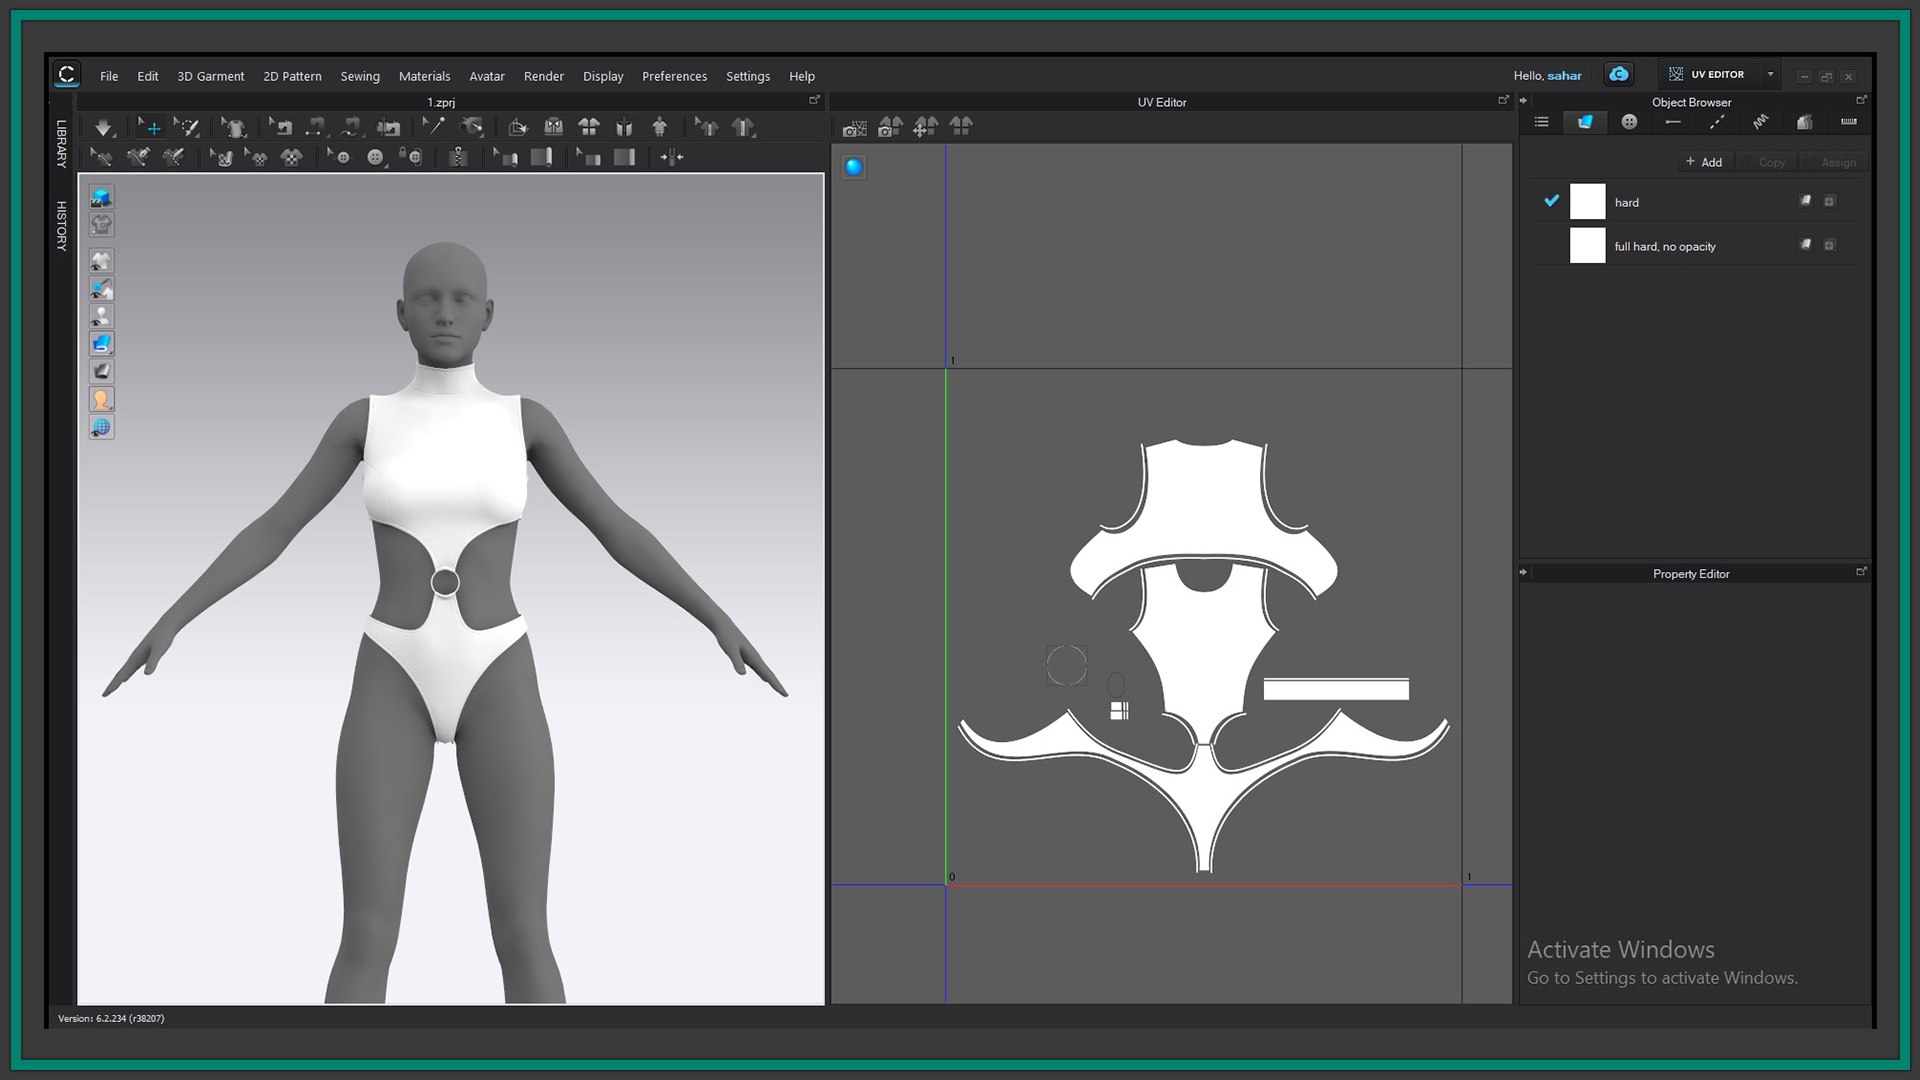
Task: Click the full hard, no opacity swatch
Action: (1587, 246)
